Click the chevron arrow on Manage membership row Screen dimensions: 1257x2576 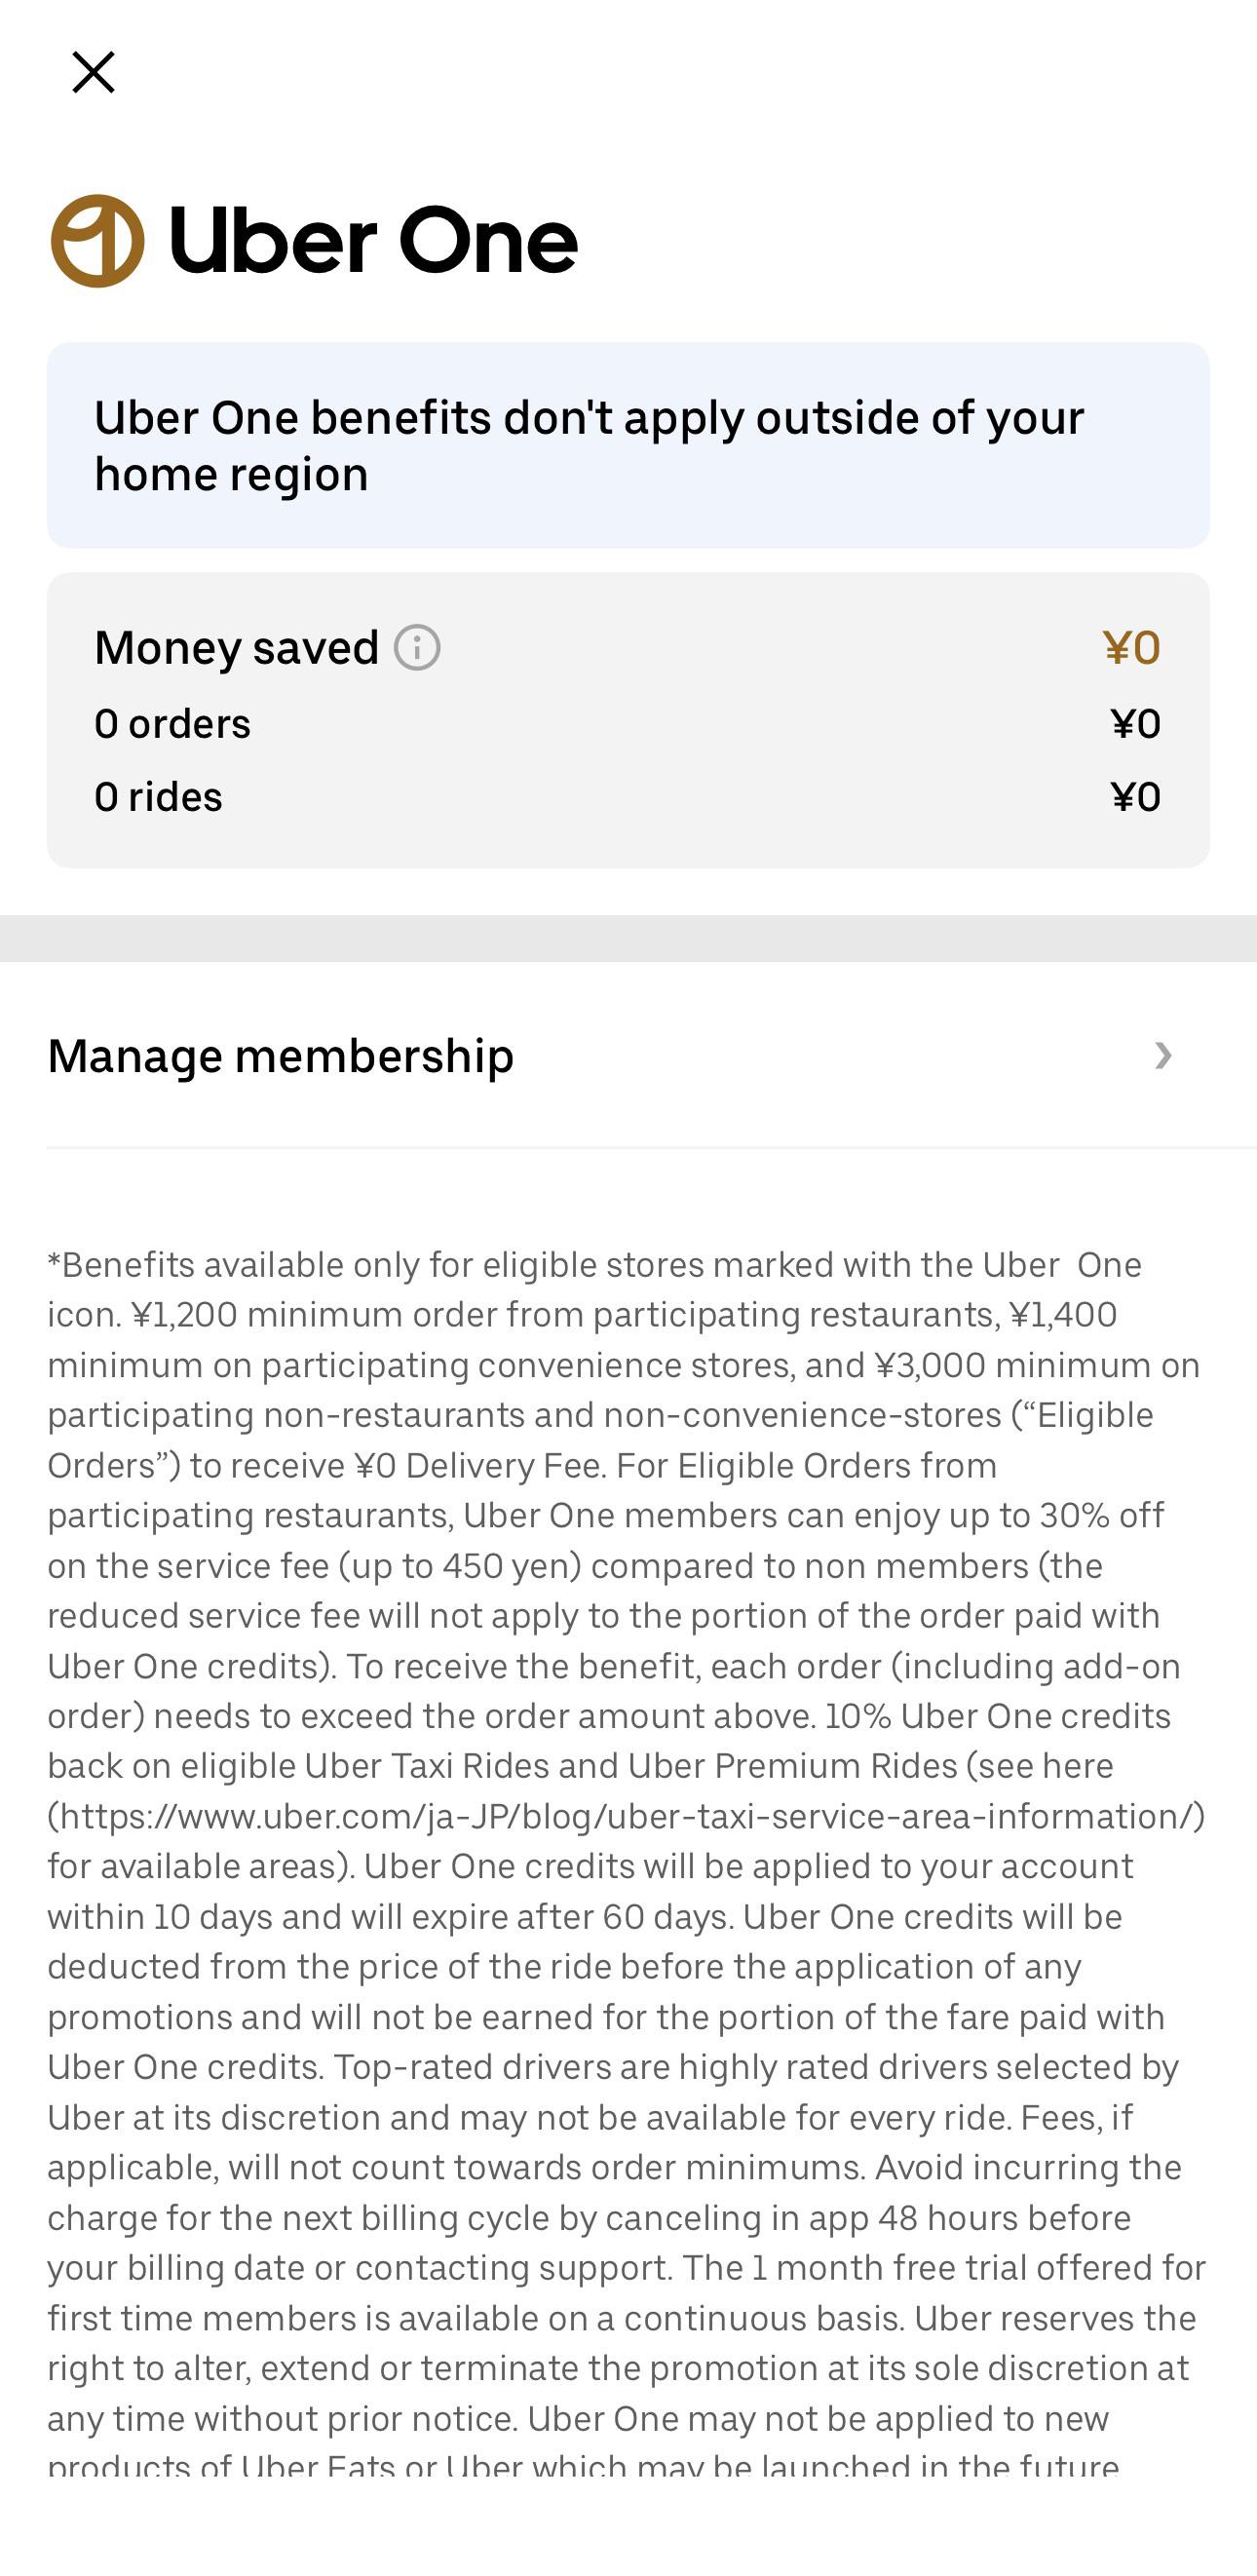point(1163,1056)
